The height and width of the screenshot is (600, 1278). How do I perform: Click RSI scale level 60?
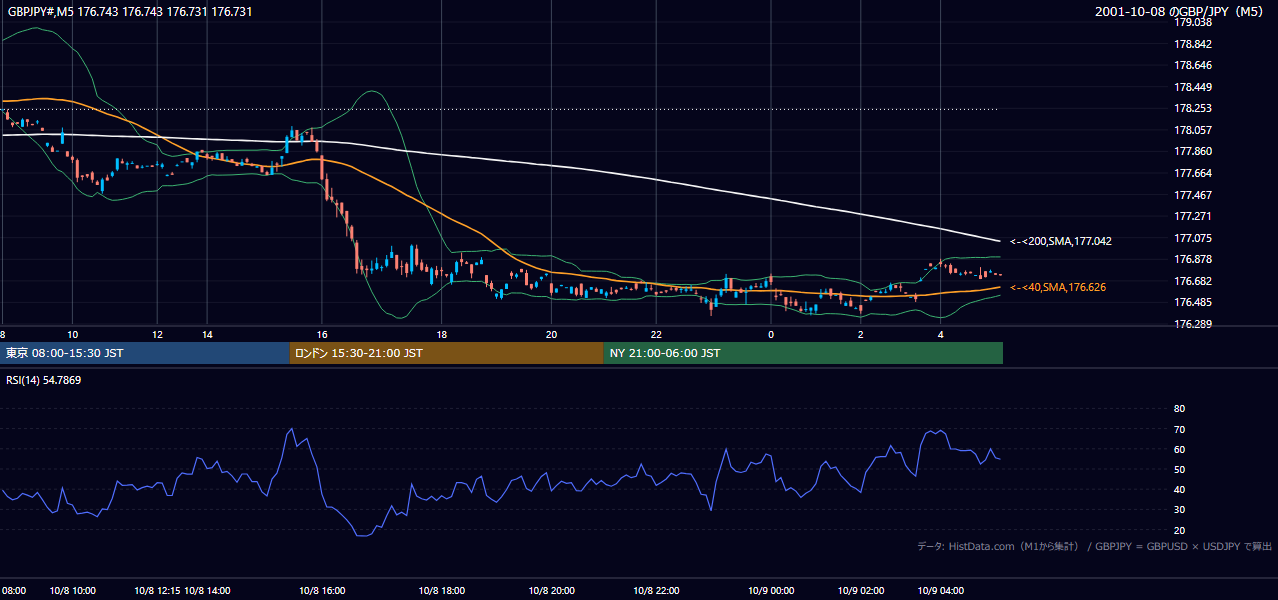(1179, 449)
